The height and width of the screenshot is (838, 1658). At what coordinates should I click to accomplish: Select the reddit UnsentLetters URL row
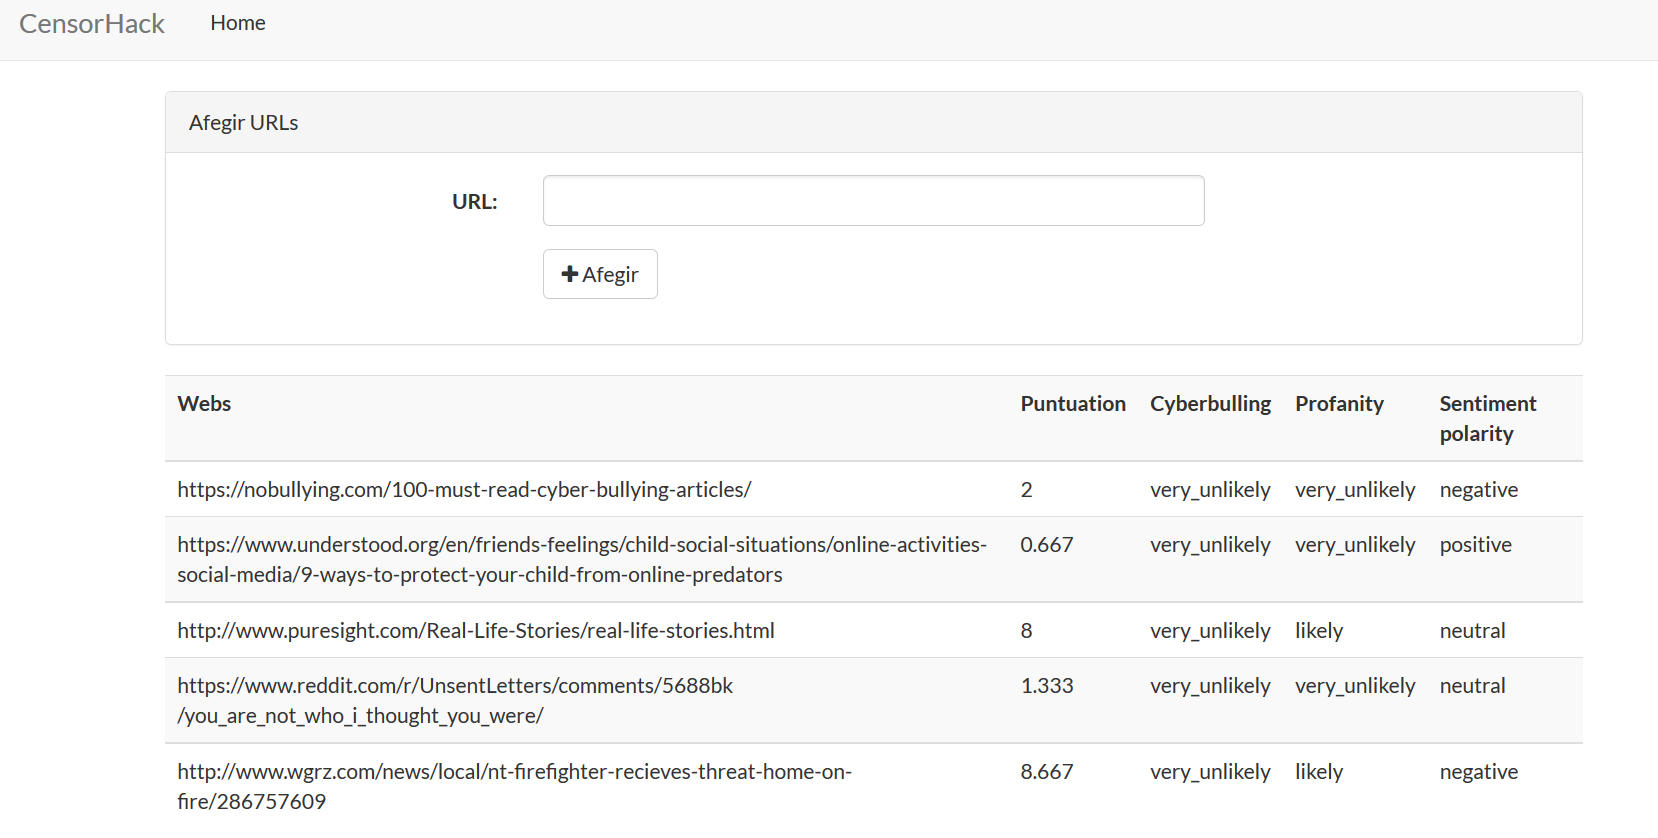coord(455,701)
